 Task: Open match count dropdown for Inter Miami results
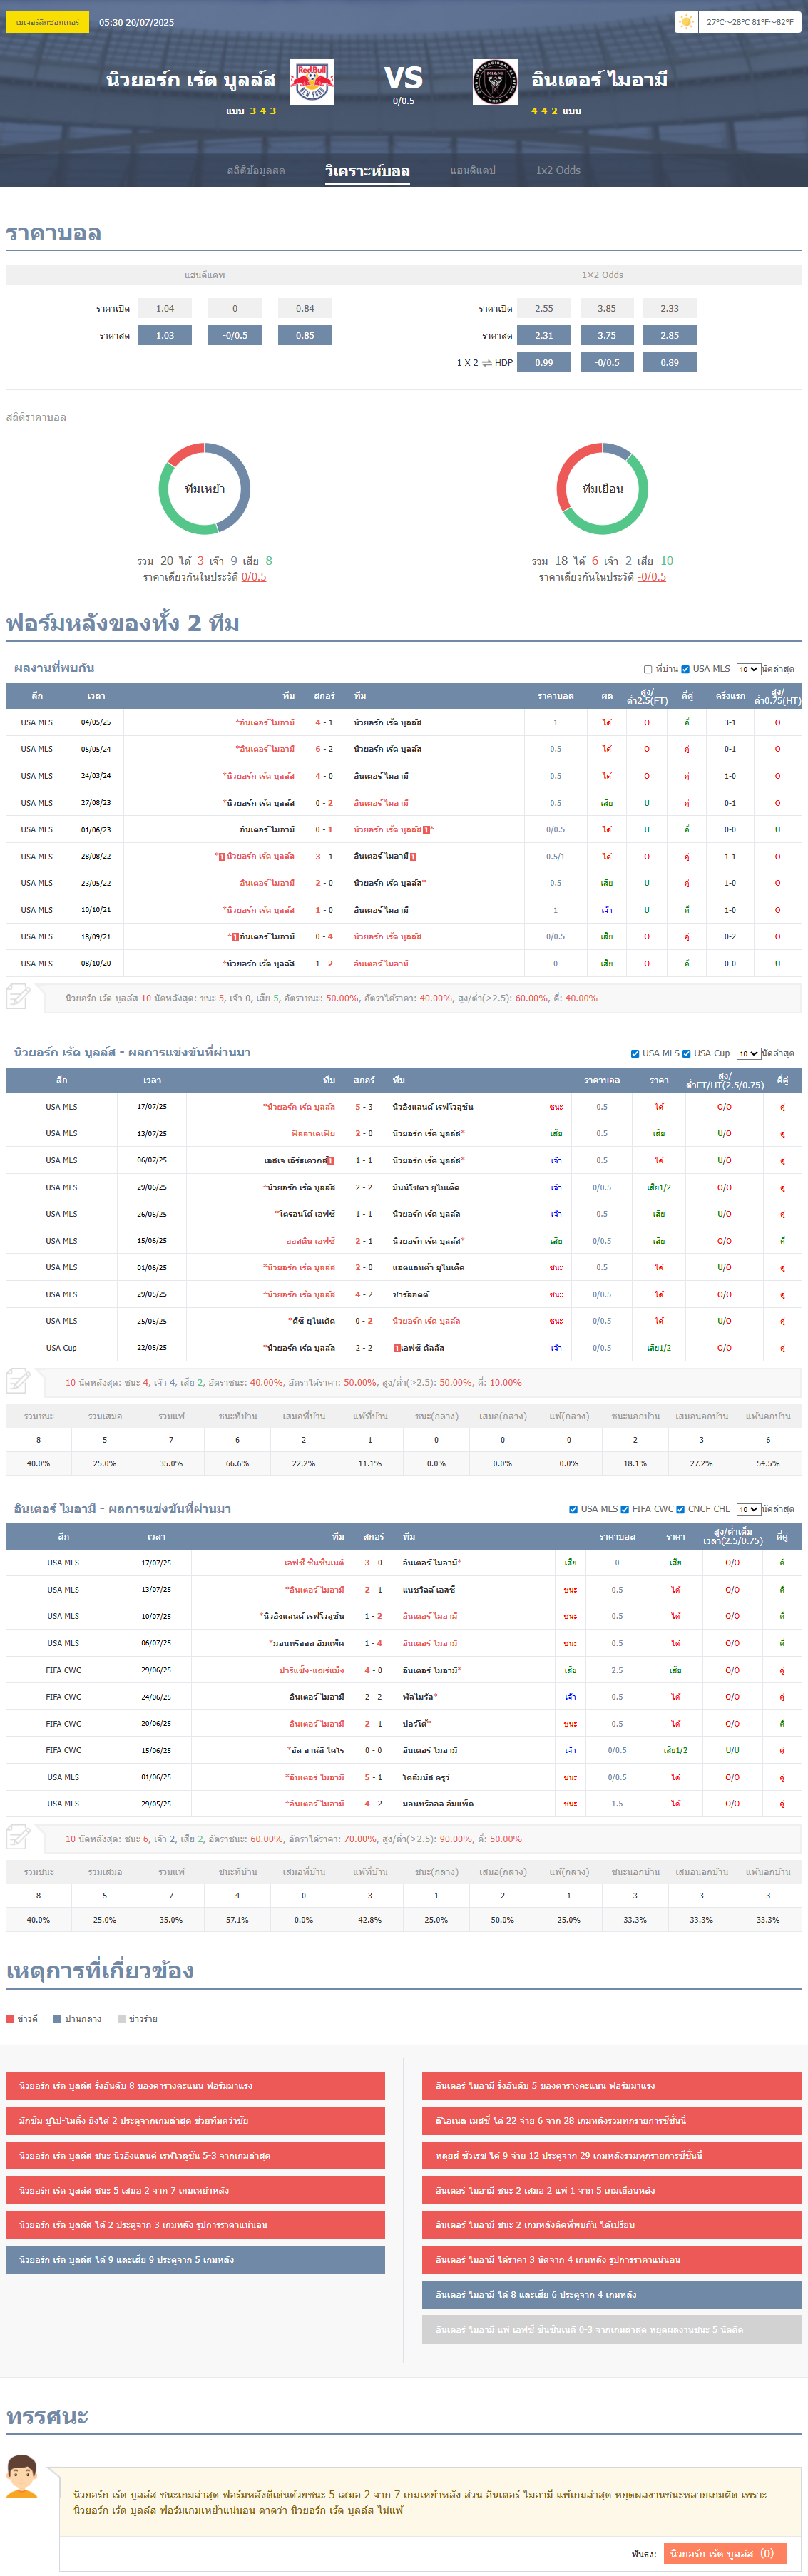click(748, 1509)
